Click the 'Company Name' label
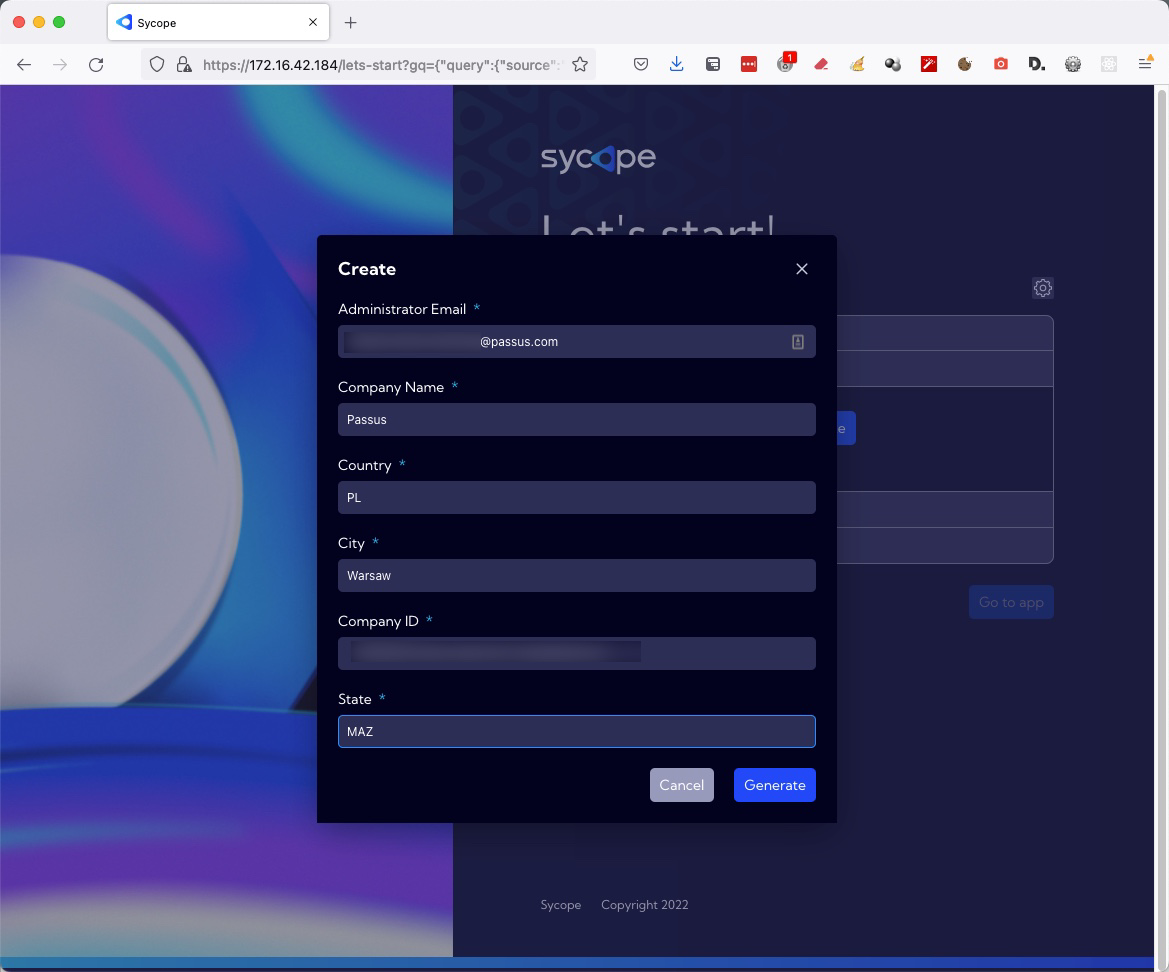Screen dimensions: 1169x972 (391, 388)
